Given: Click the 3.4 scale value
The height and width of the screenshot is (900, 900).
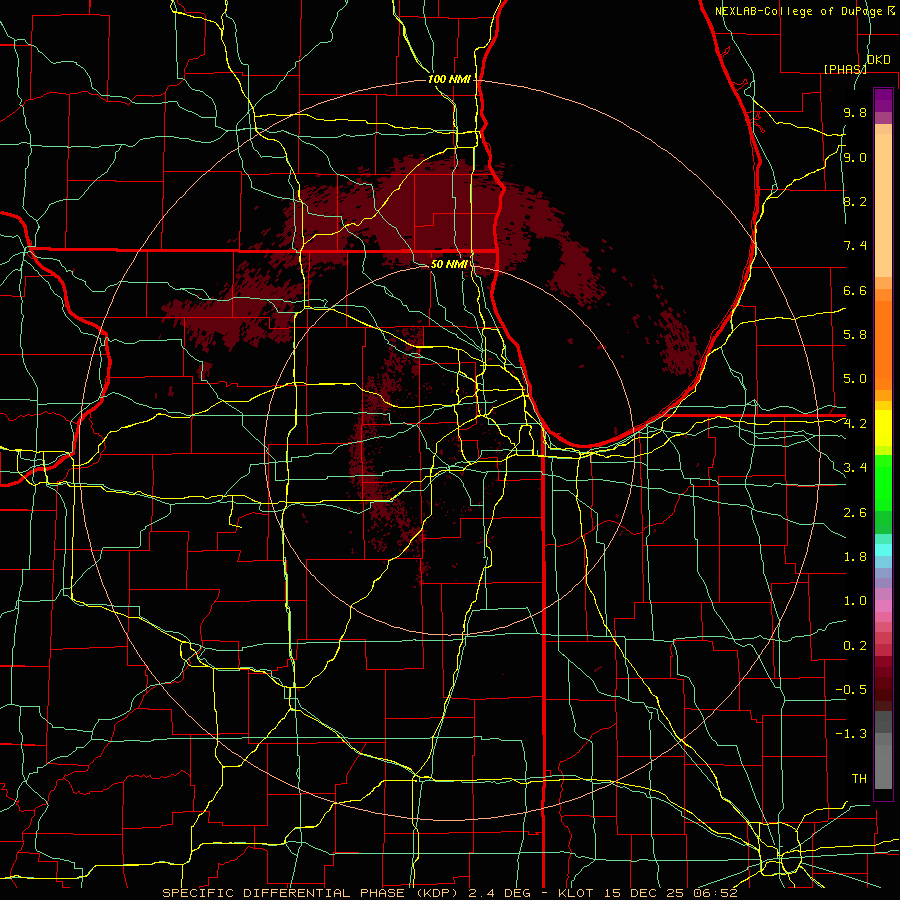Looking at the screenshot, I should [855, 468].
